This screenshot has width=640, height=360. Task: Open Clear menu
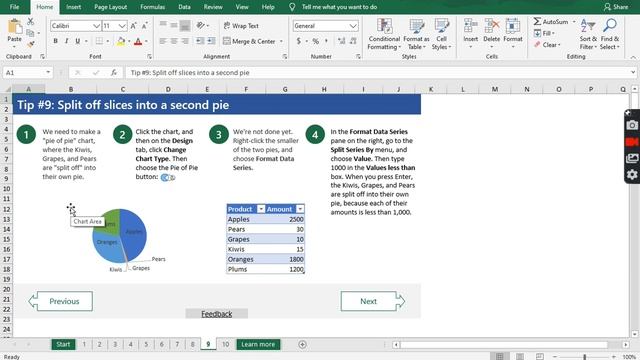click(x=547, y=44)
